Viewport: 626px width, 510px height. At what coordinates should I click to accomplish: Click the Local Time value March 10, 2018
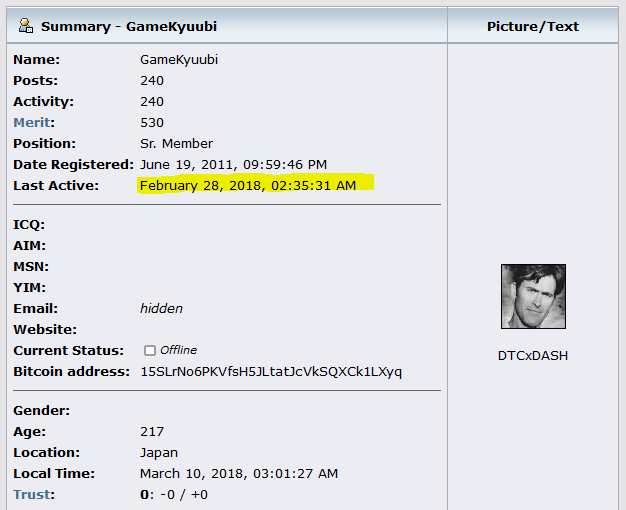pyautogui.click(x=239, y=474)
